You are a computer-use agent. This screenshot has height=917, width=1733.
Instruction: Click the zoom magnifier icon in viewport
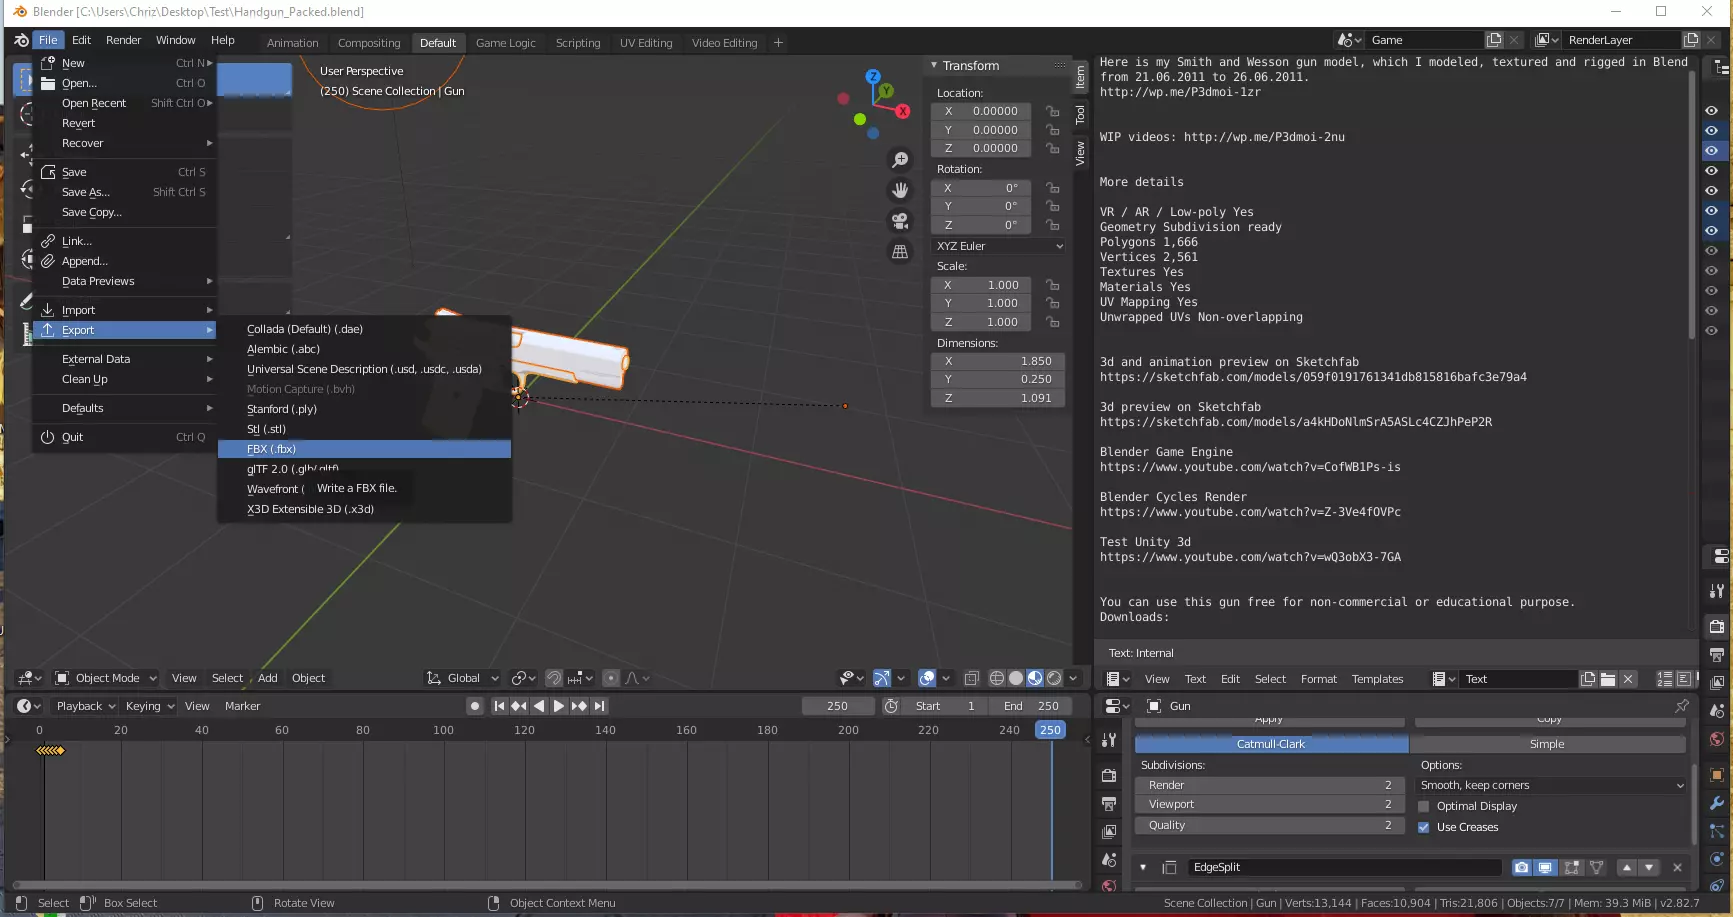tap(900, 160)
